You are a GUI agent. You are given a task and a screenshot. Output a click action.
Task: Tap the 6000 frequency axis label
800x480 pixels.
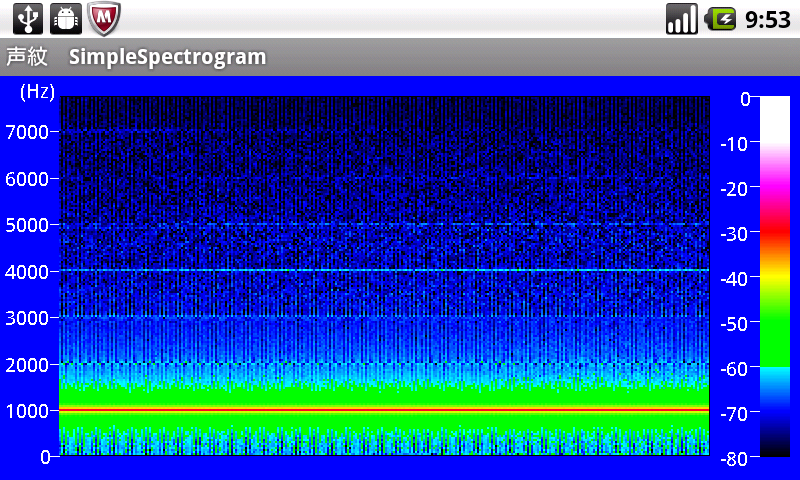[x=27, y=179]
